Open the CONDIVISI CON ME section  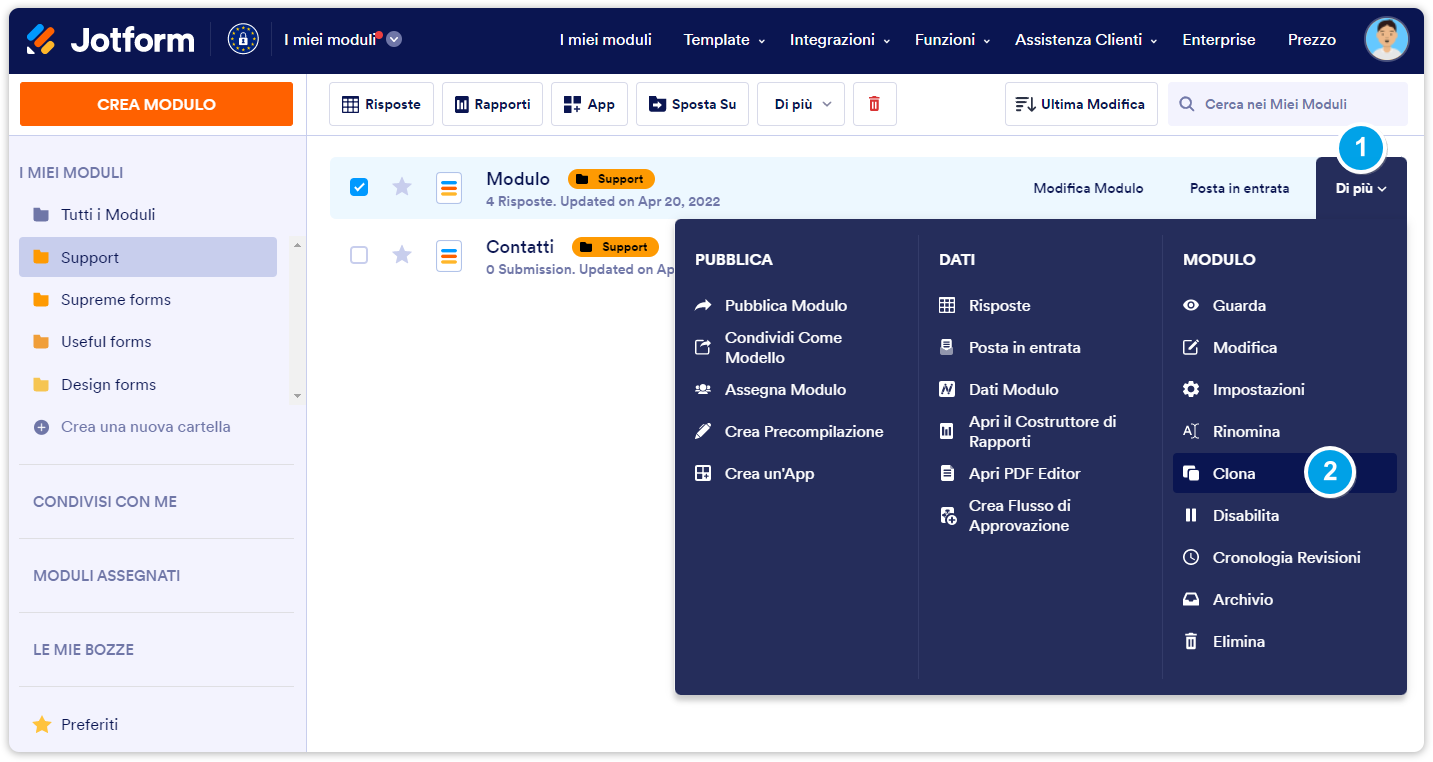105,502
